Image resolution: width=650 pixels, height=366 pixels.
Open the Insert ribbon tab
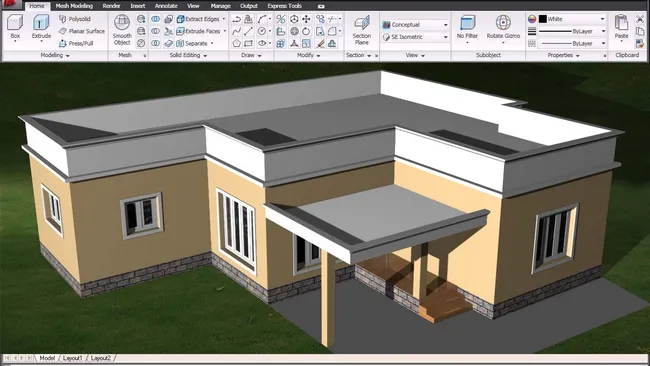138,6
